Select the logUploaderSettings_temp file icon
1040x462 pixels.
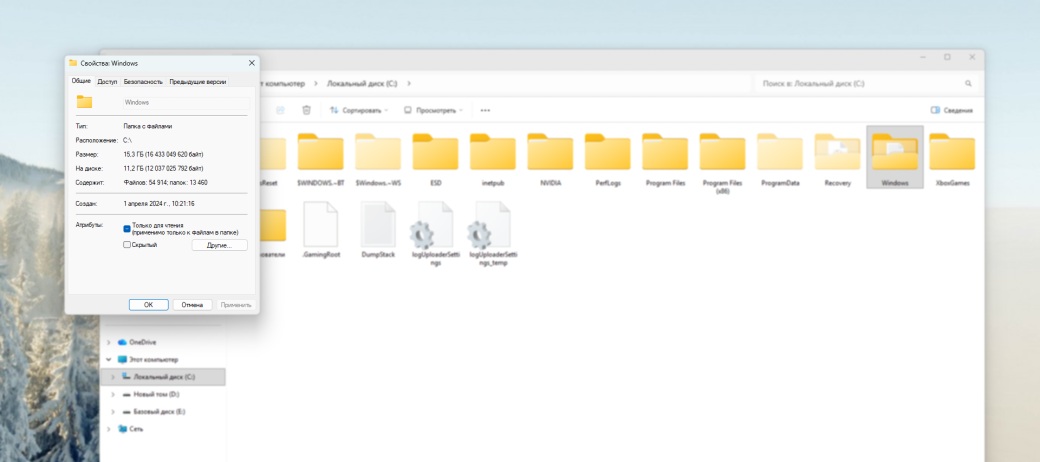[494, 225]
